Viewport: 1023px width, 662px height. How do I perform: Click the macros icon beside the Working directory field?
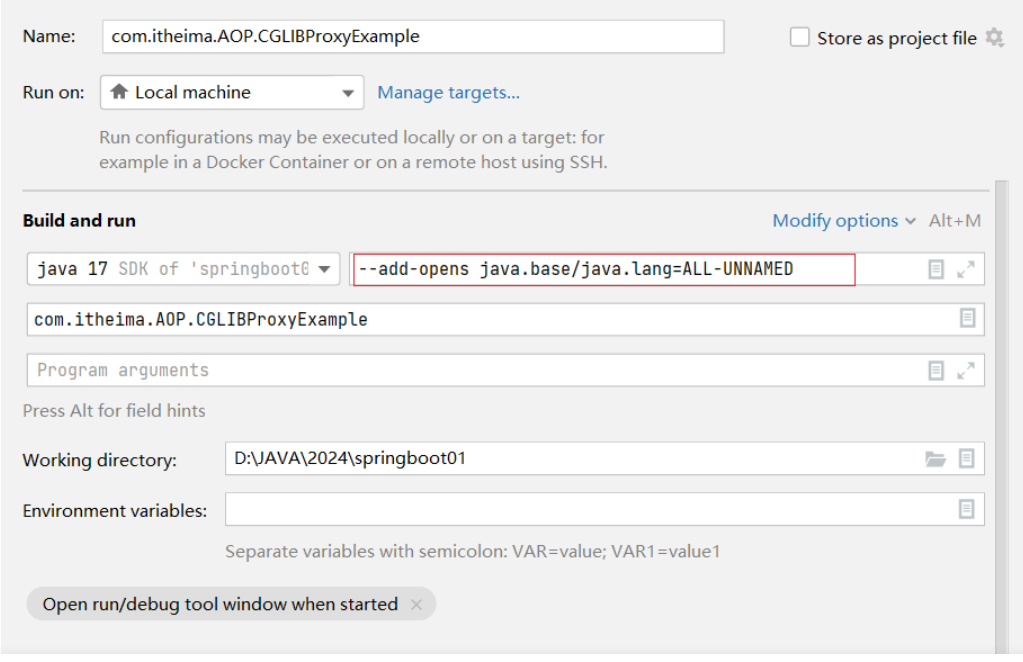[966, 458]
